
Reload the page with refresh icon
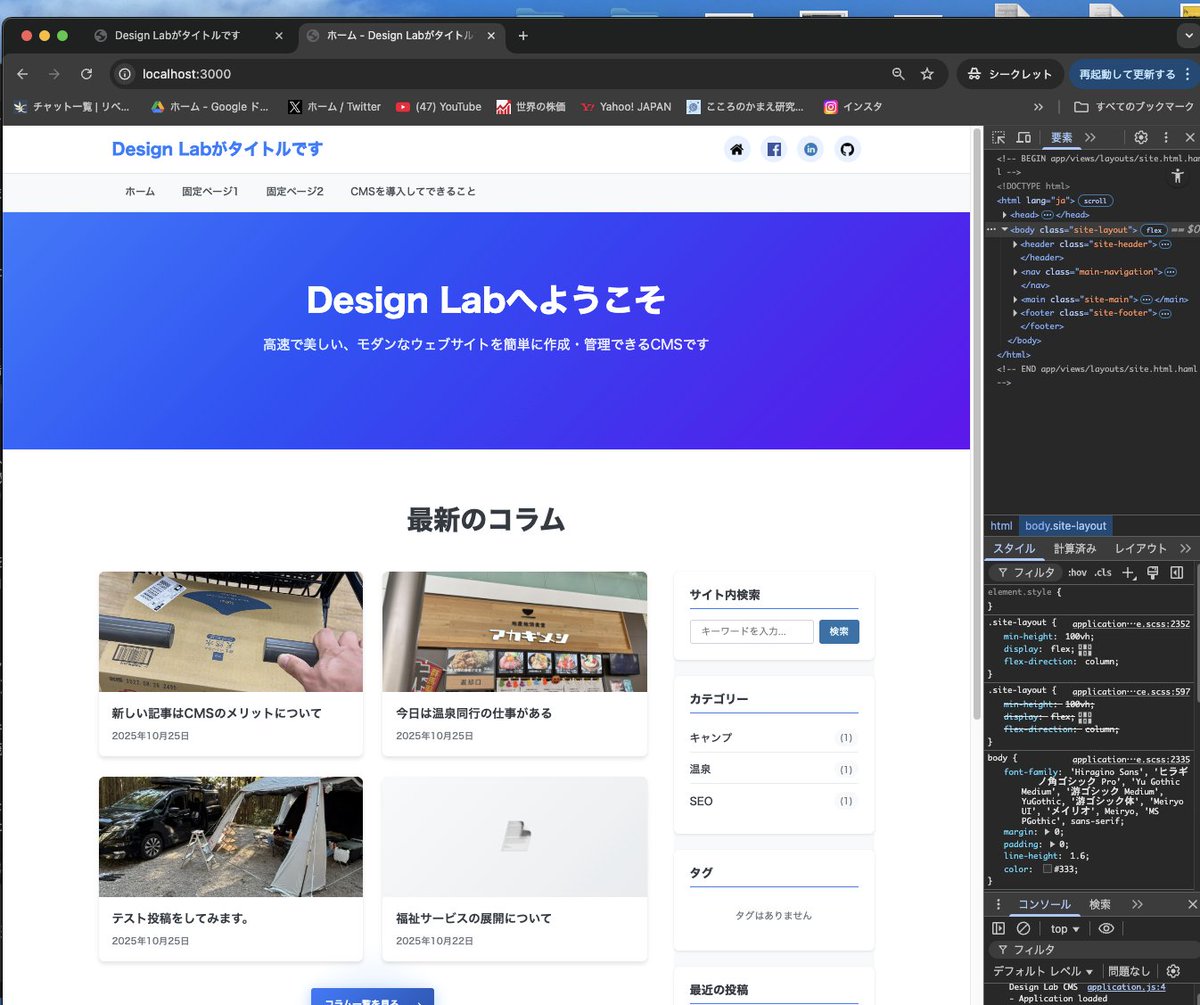coord(87,74)
